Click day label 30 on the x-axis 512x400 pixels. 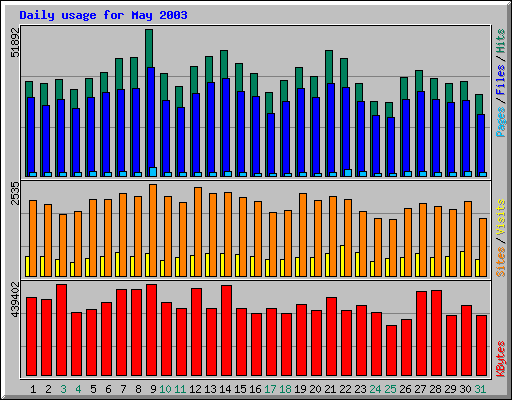tap(465, 389)
